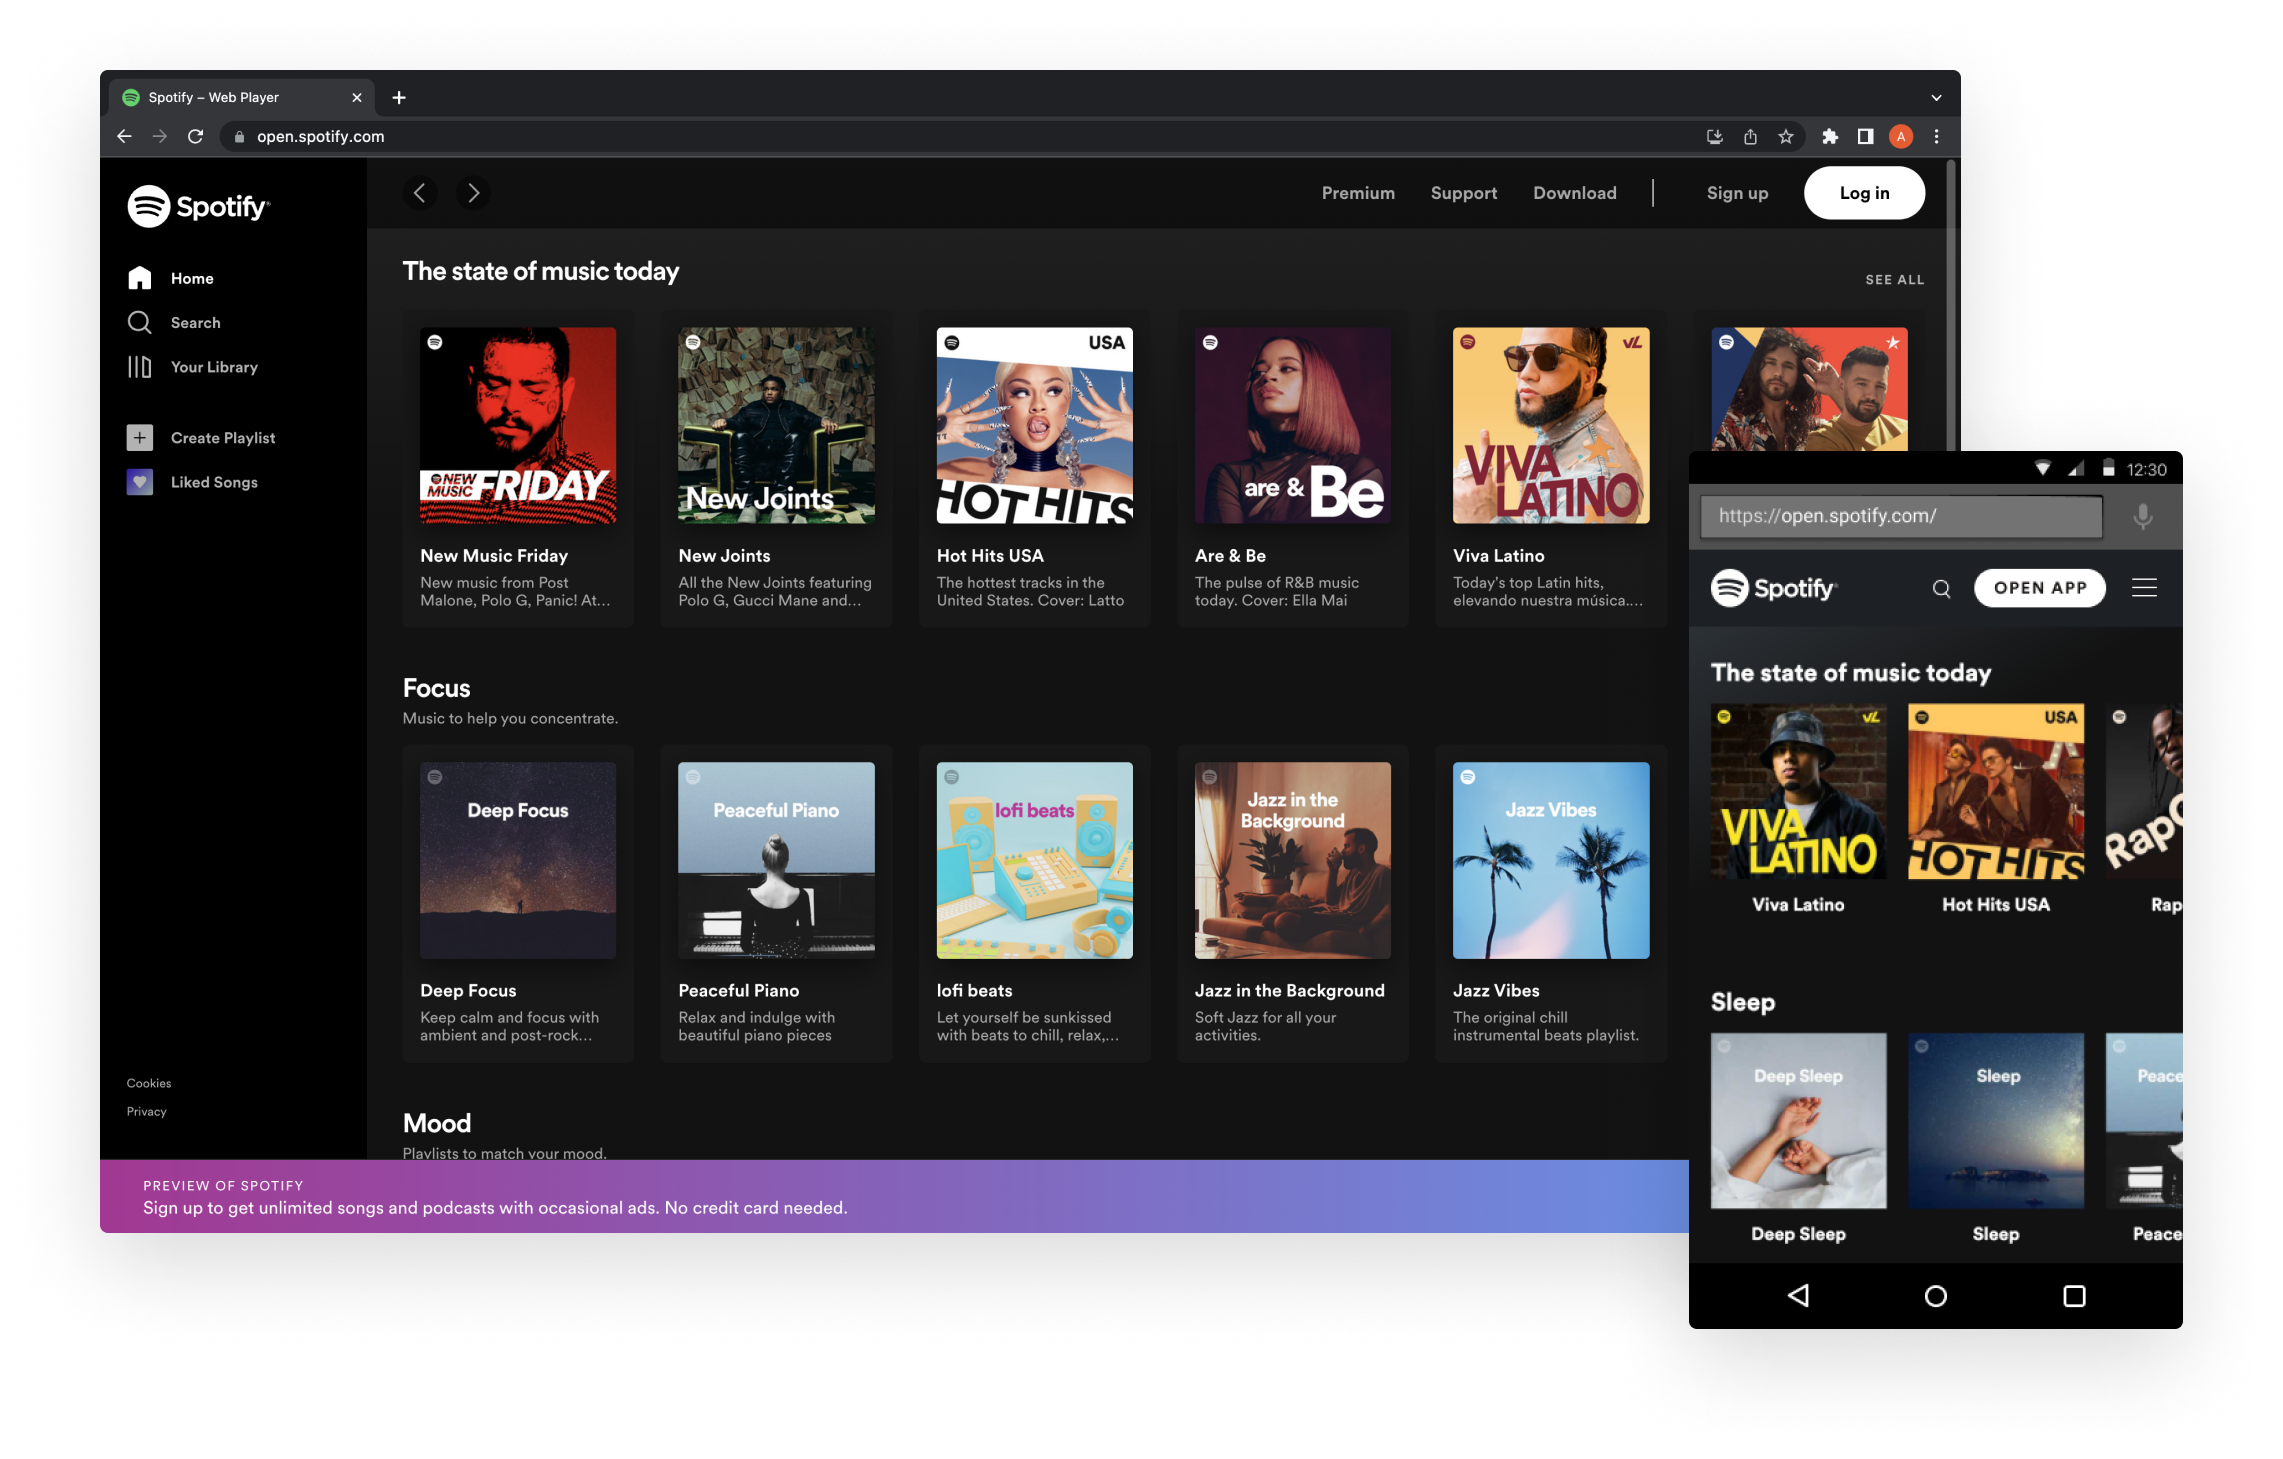The image size is (2283, 1459).
Task: Open the hamburger menu on mobile view
Action: coord(2145,588)
